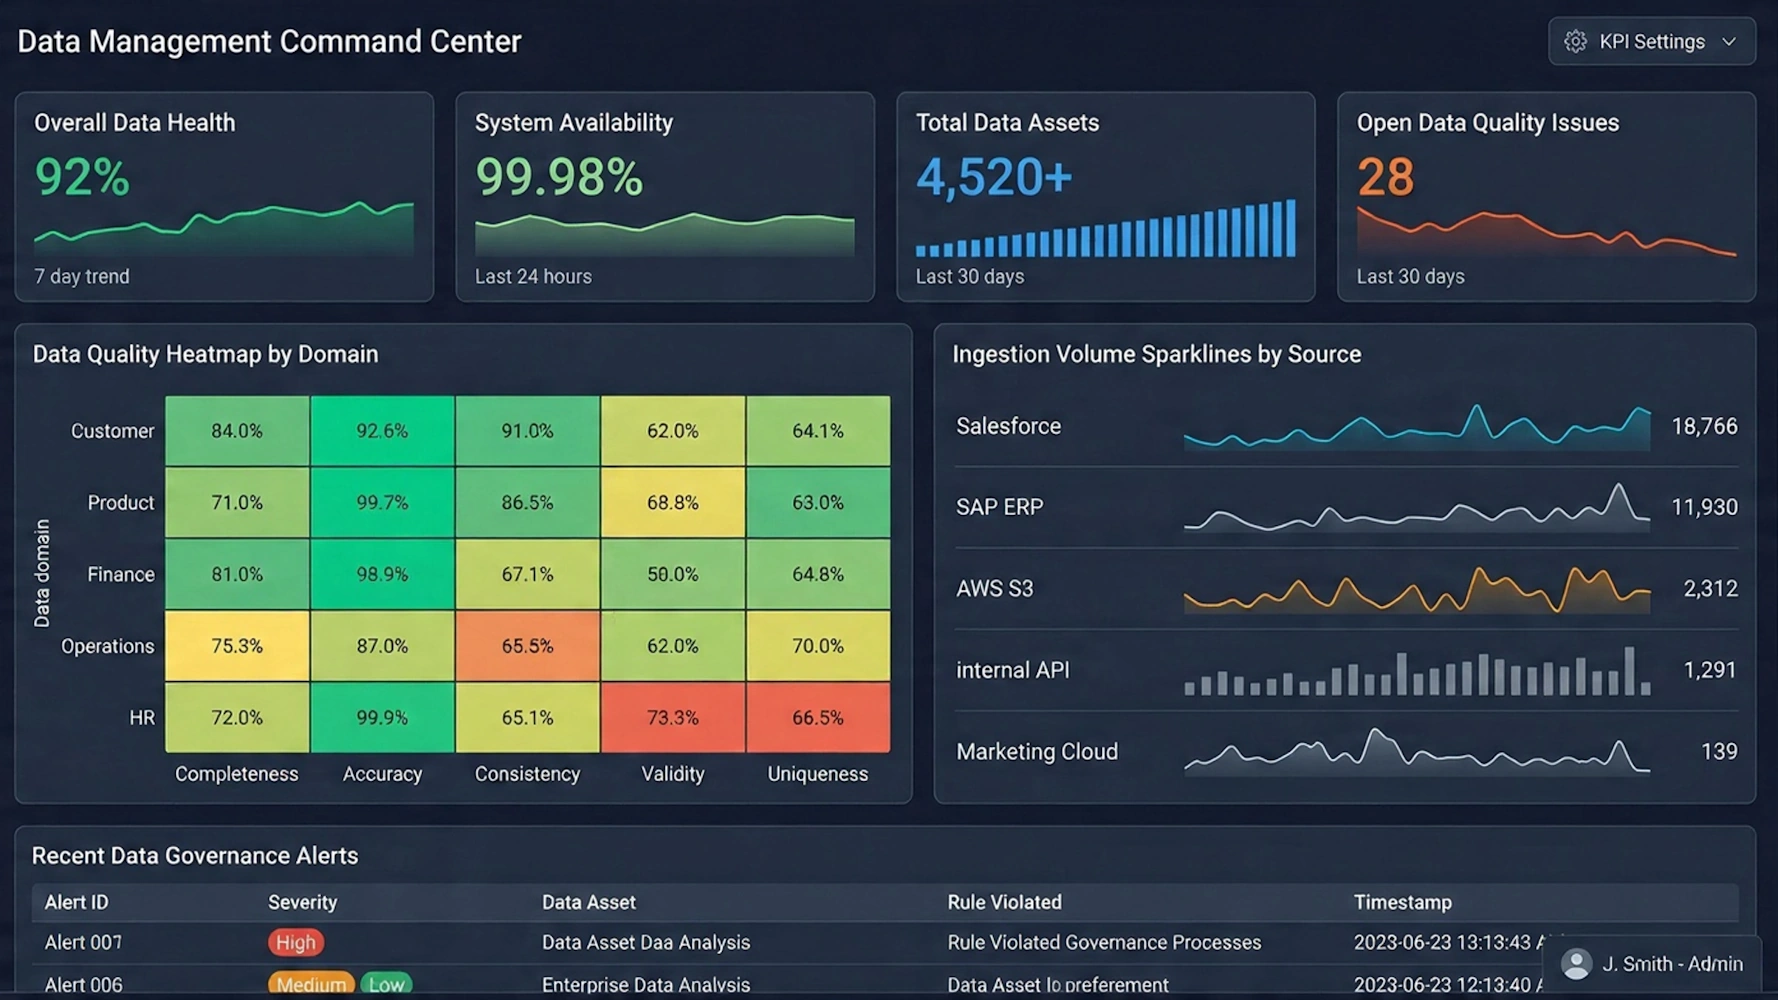Screen dimensions: 1778x1000
Task: Open KPI Settings via the gear icon
Action: 1576,41
